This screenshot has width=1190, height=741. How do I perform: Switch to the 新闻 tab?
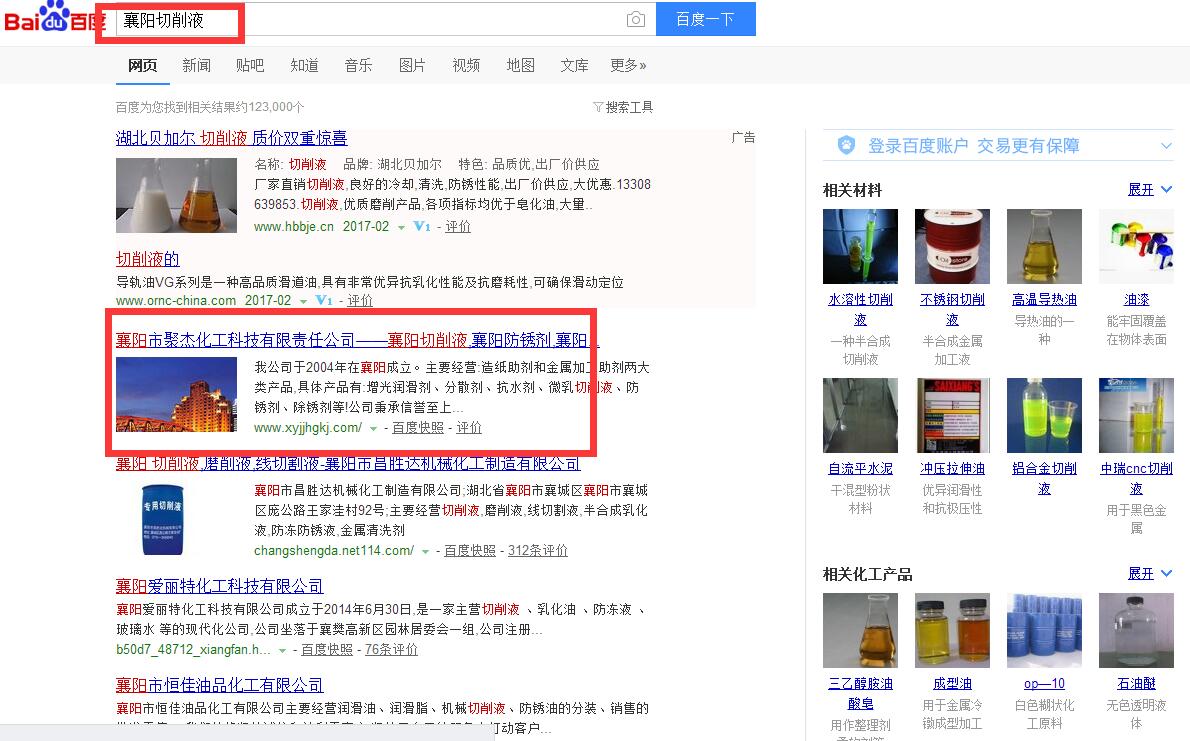click(x=197, y=65)
